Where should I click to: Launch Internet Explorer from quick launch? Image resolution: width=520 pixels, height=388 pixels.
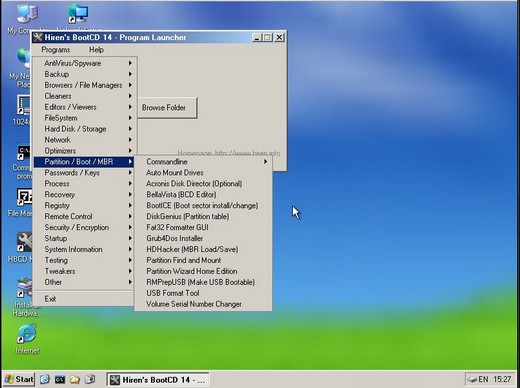(45, 379)
